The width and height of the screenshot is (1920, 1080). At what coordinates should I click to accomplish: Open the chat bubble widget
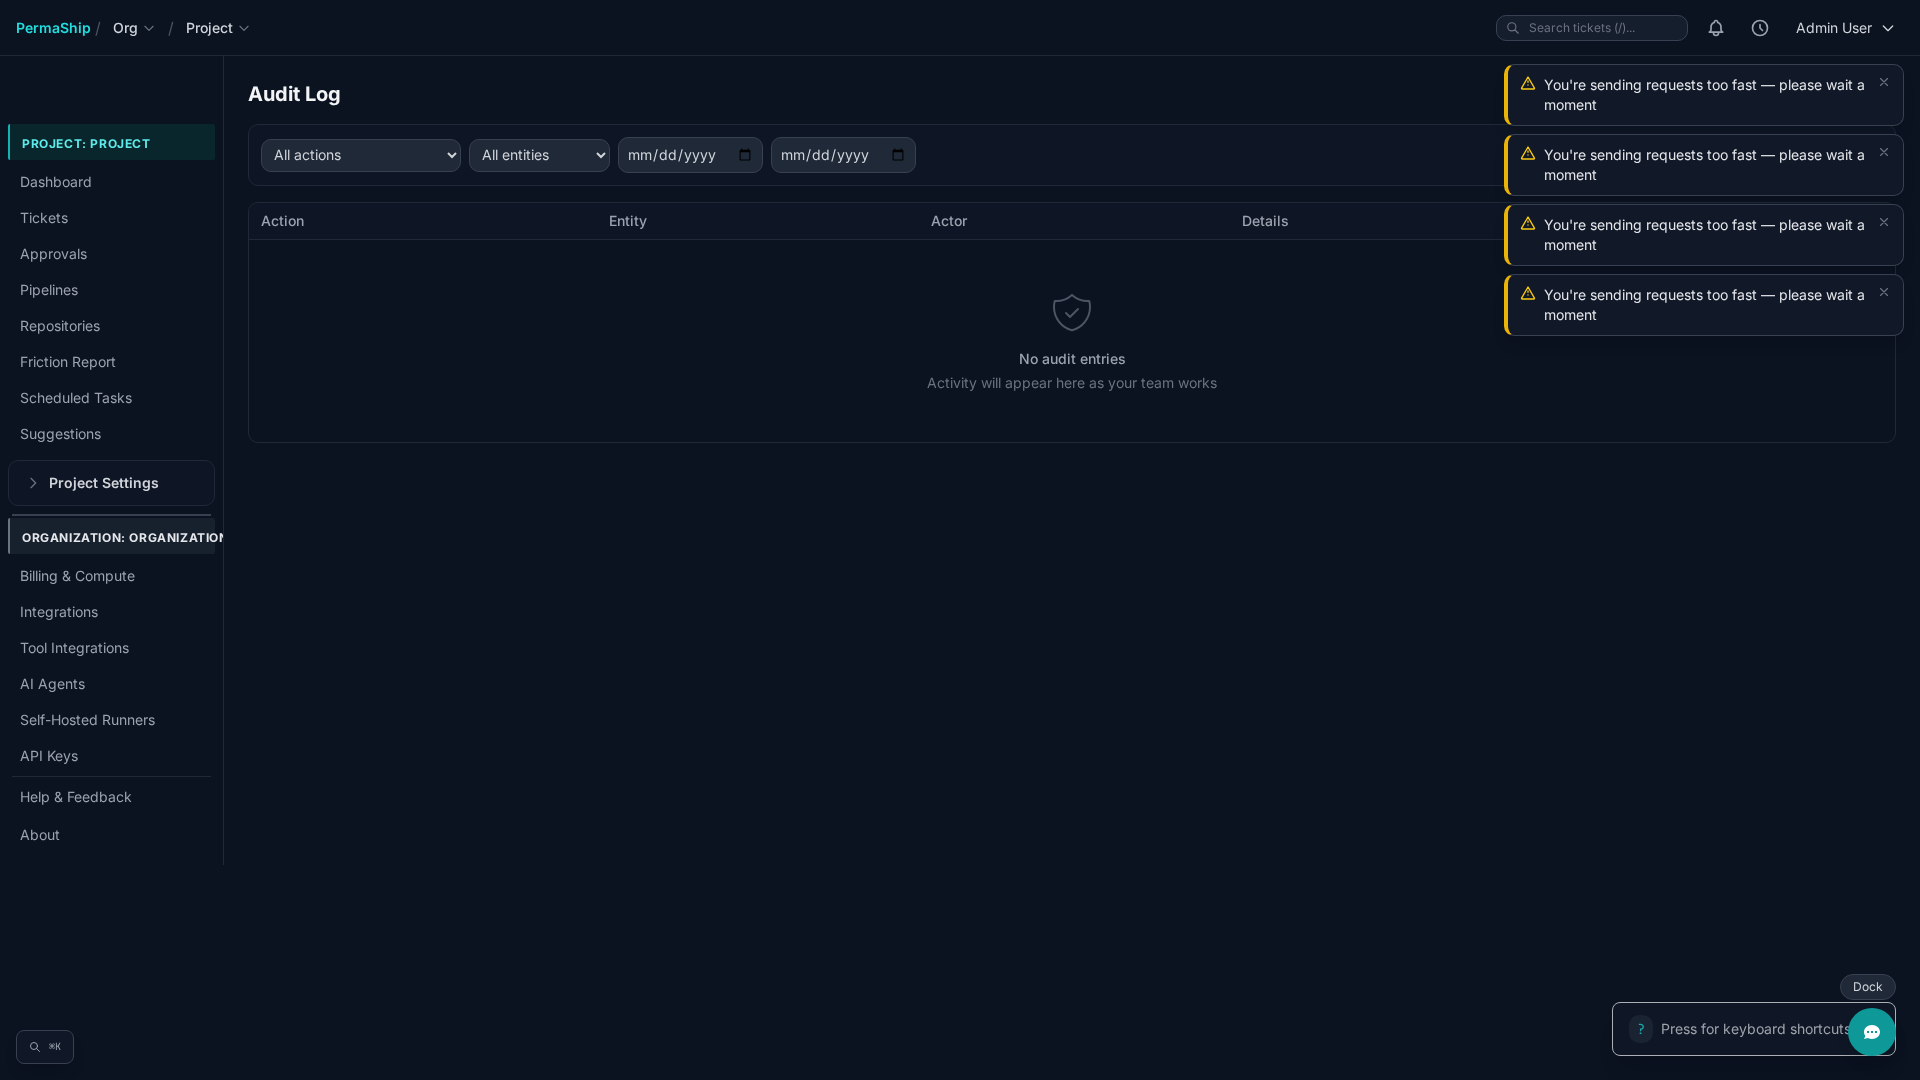coord(1872,1032)
